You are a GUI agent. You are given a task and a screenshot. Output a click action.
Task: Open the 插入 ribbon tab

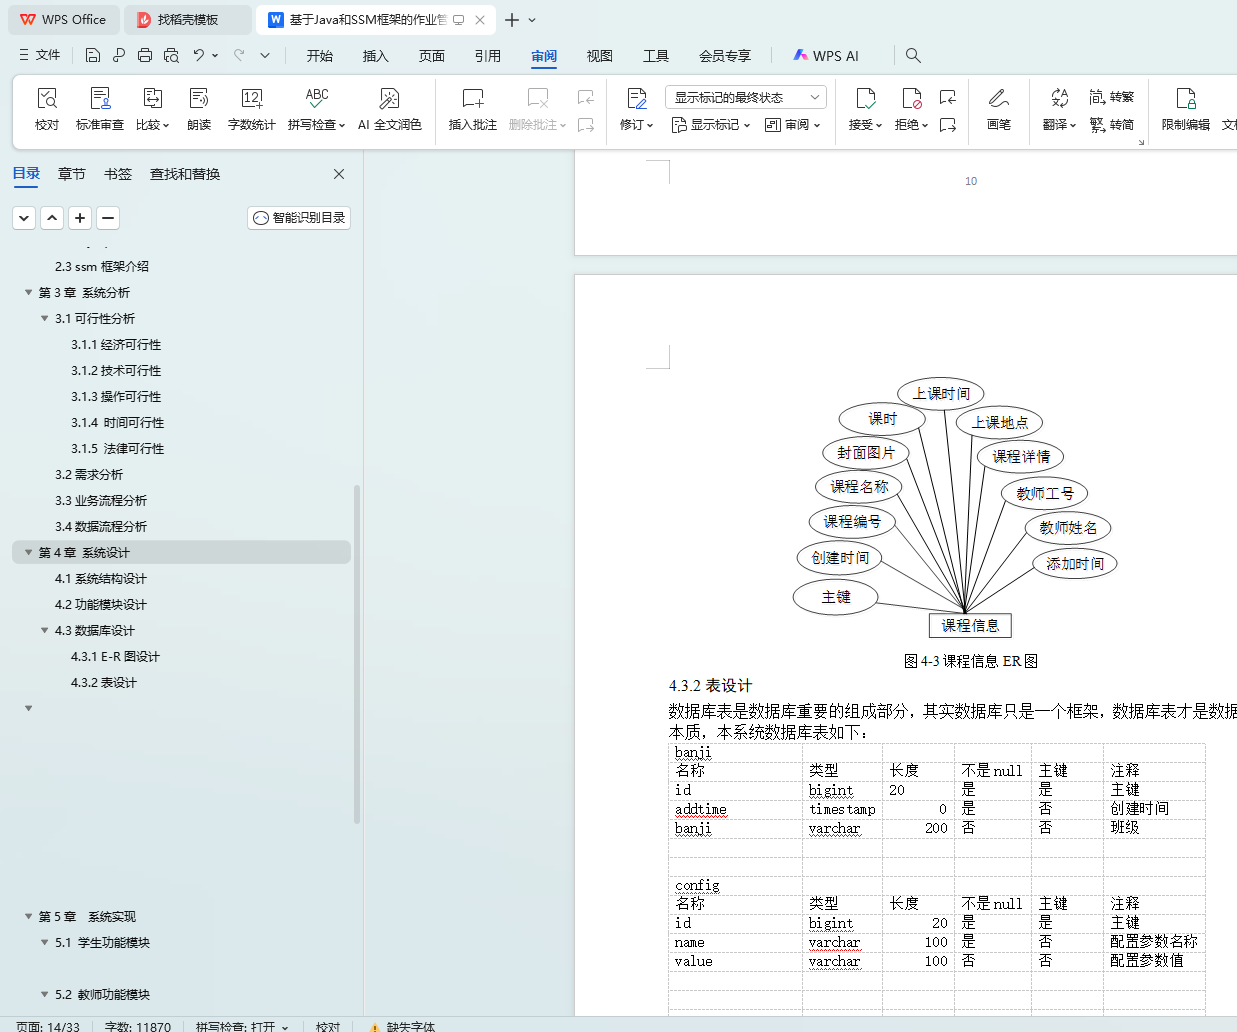click(376, 56)
